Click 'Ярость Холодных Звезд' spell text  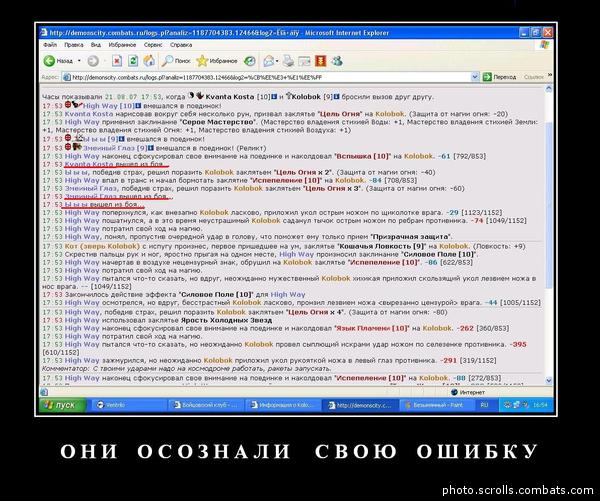coord(226,320)
